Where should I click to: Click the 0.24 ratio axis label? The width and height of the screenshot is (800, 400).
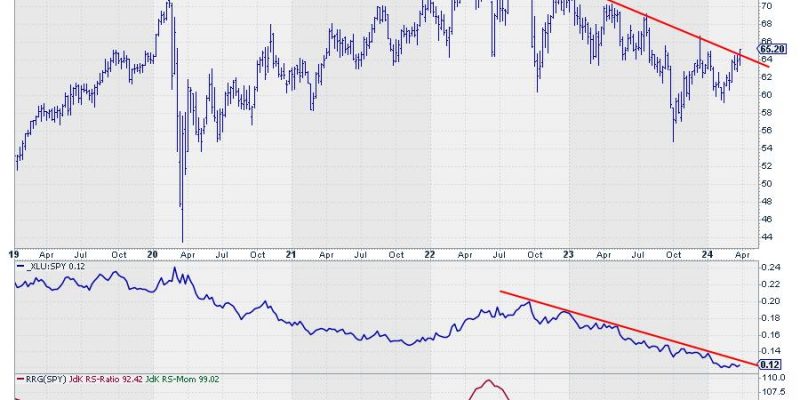770,267
